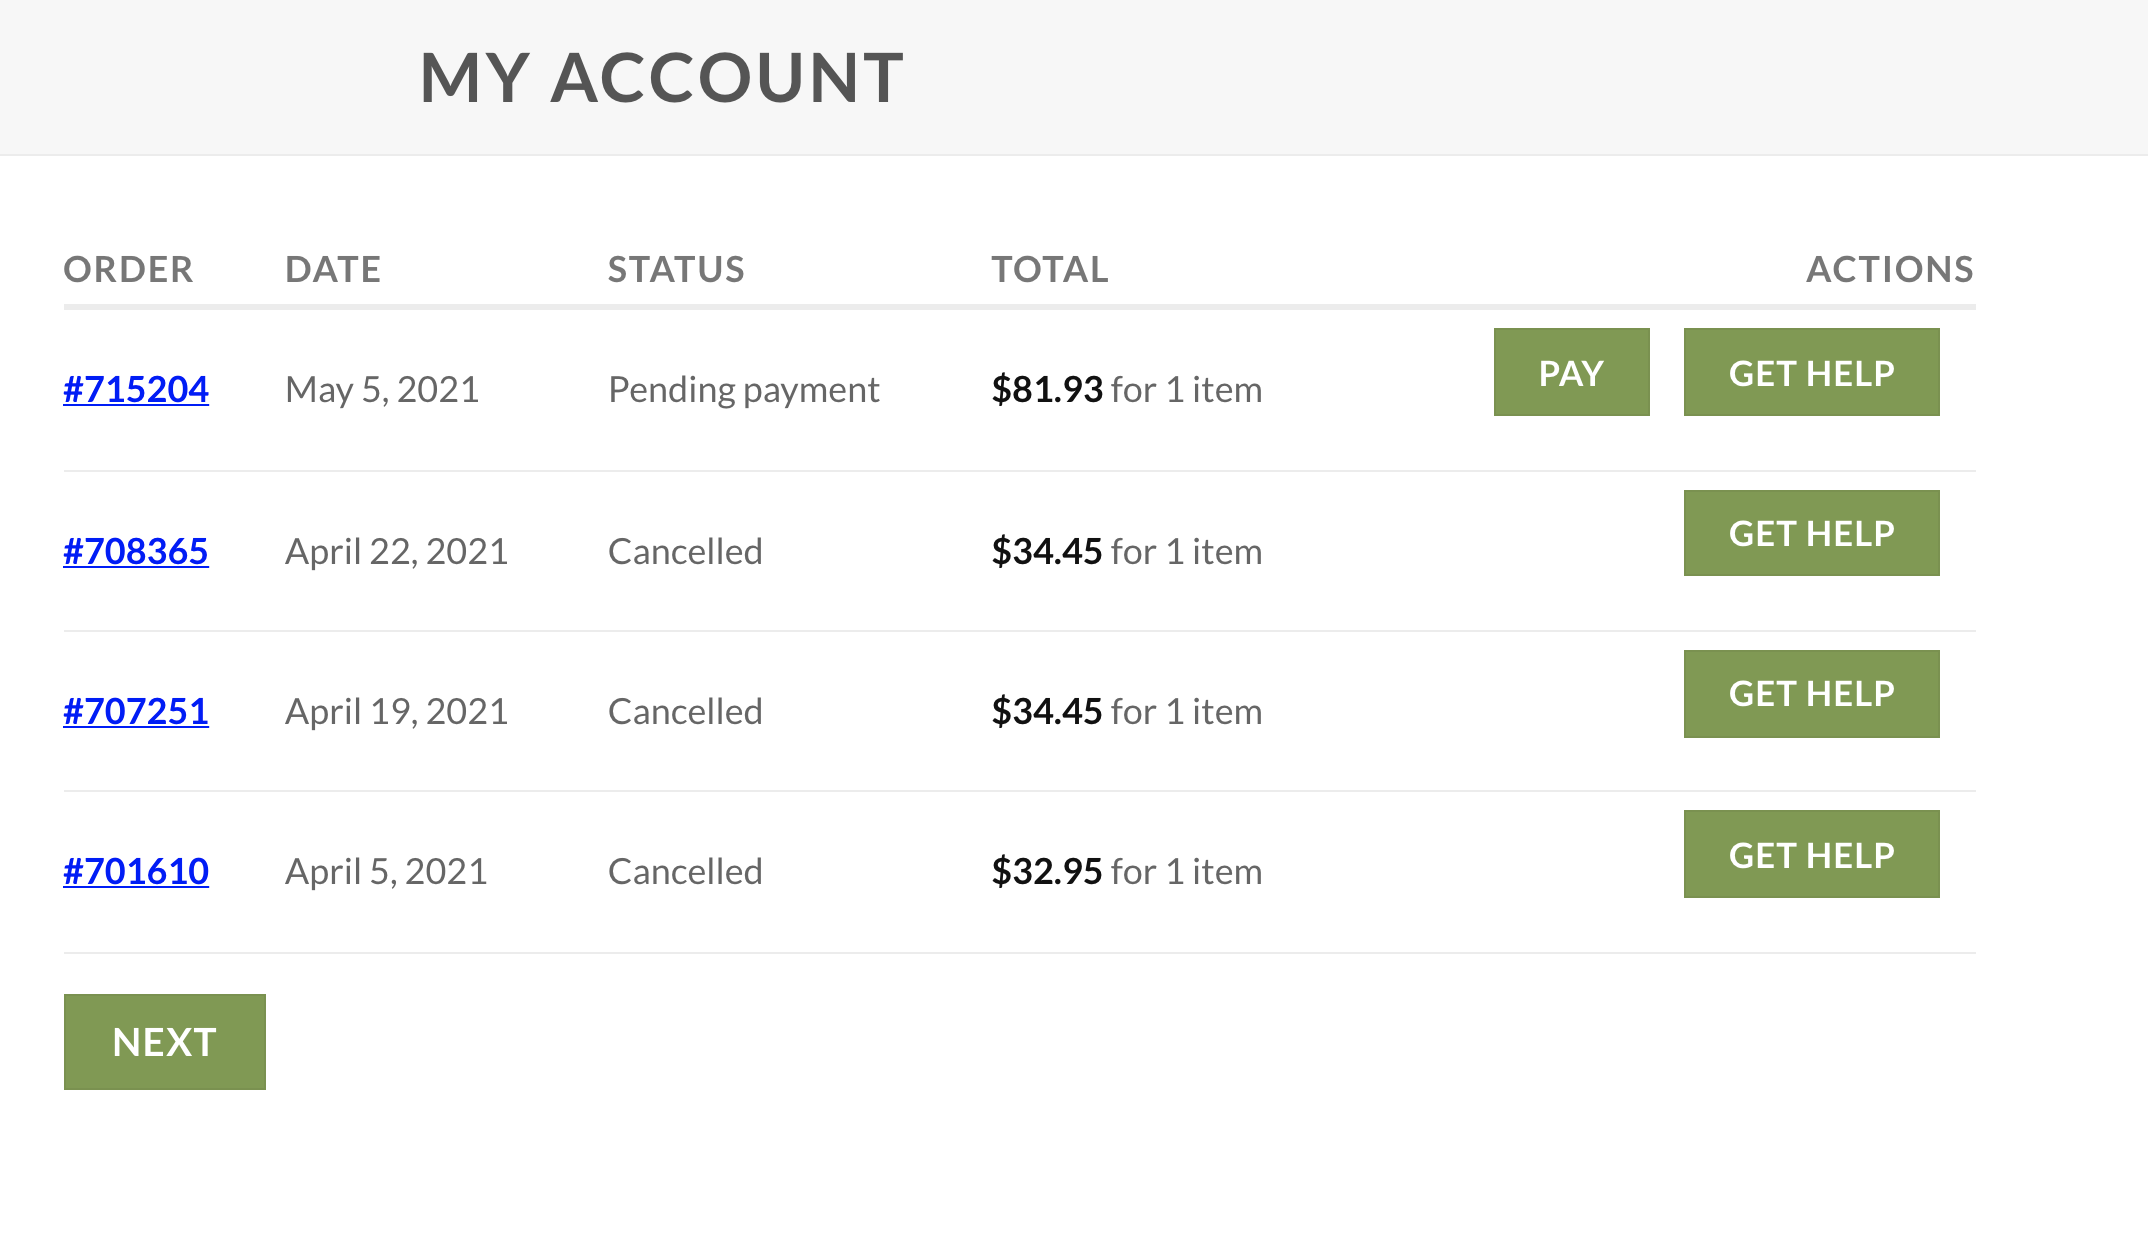Click the ACTIONS column header
The height and width of the screenshot is (1240, 2148).
click(x=1889, y=269)
